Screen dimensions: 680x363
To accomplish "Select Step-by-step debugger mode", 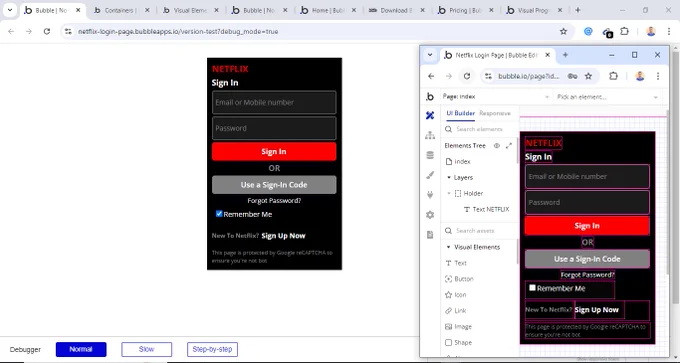I will pos(212,349).
